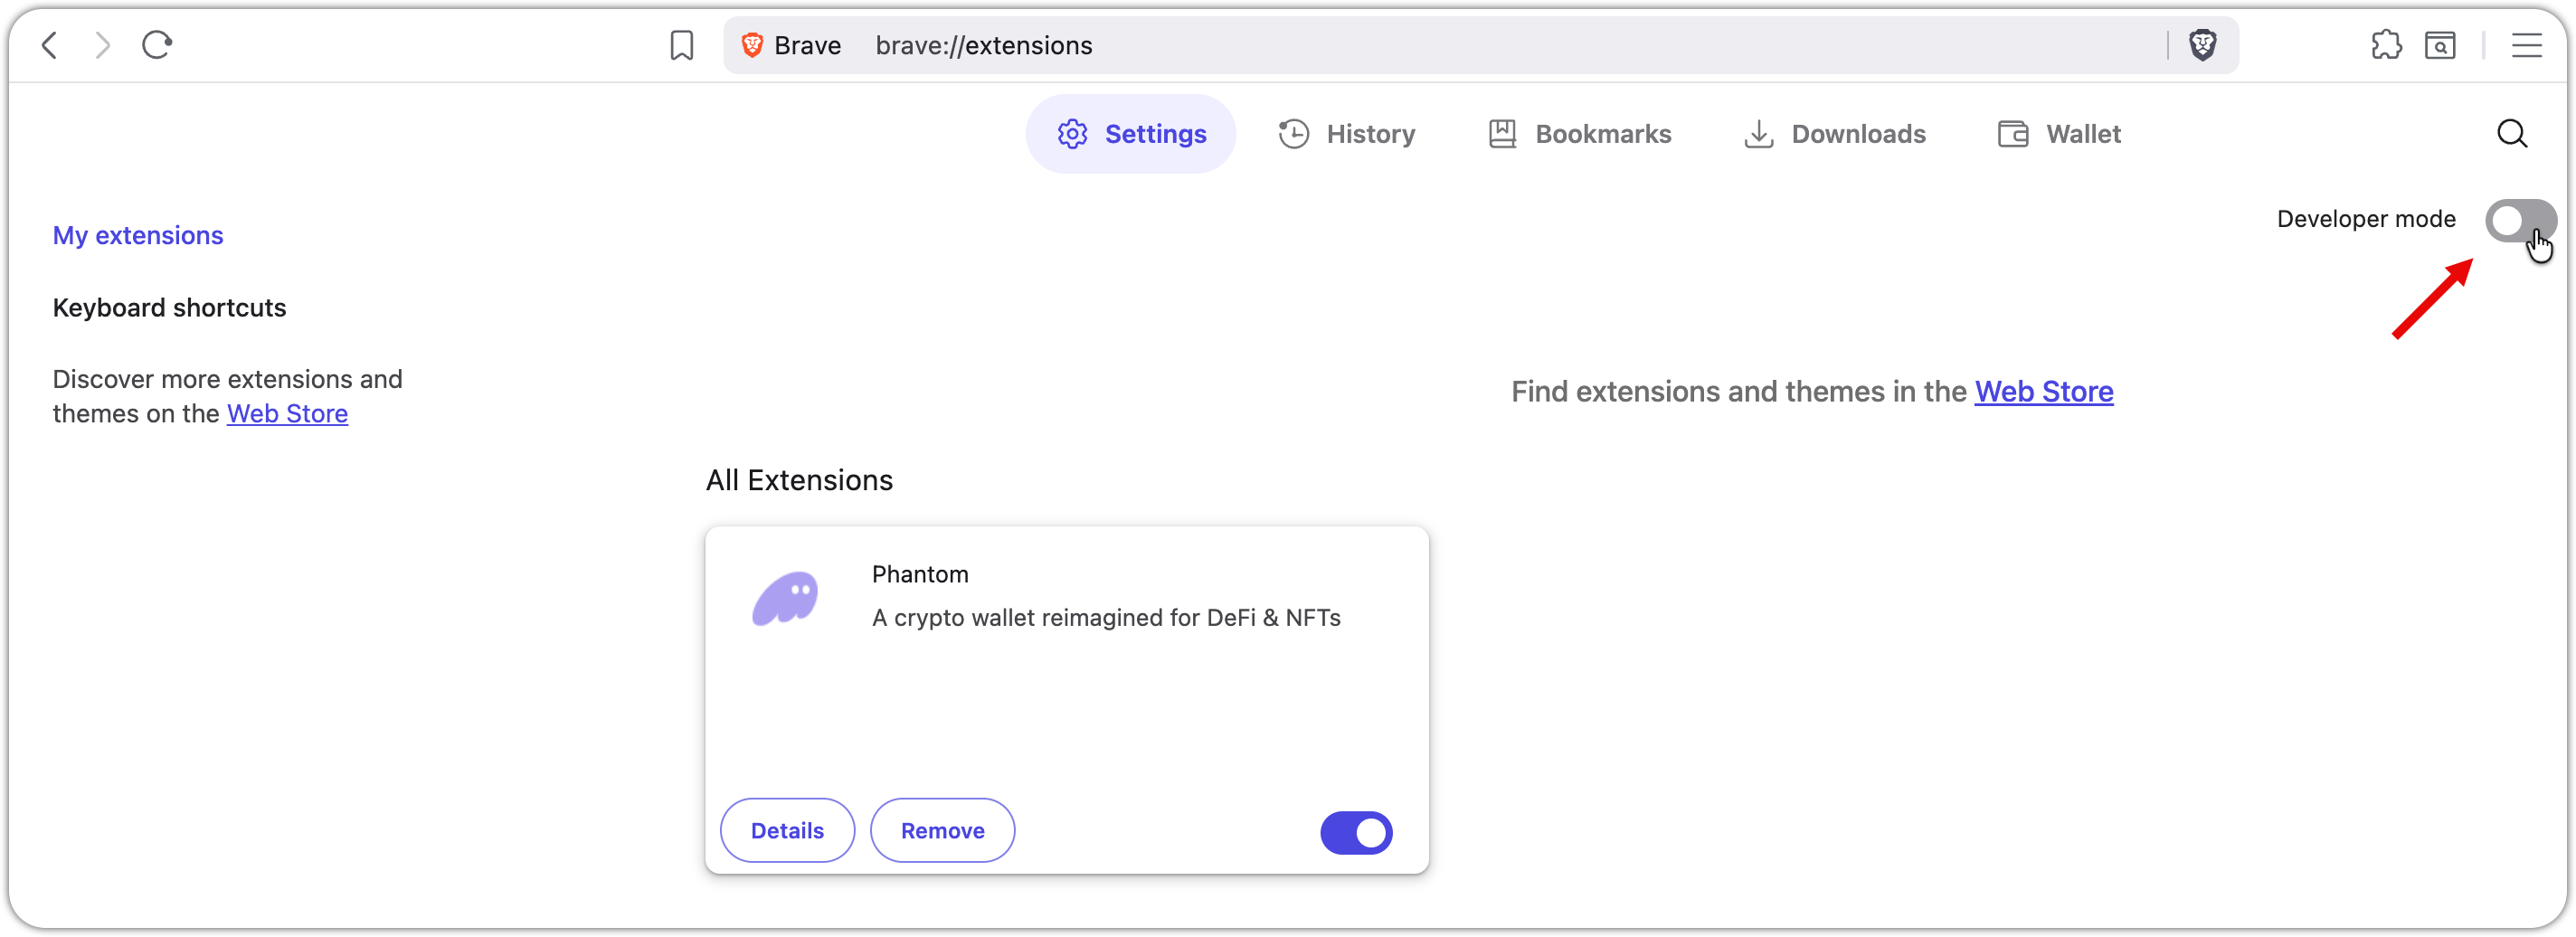Go to the Downloads tab
This screenshot has height=937, width=2576.
click(x=1834, y=134)
